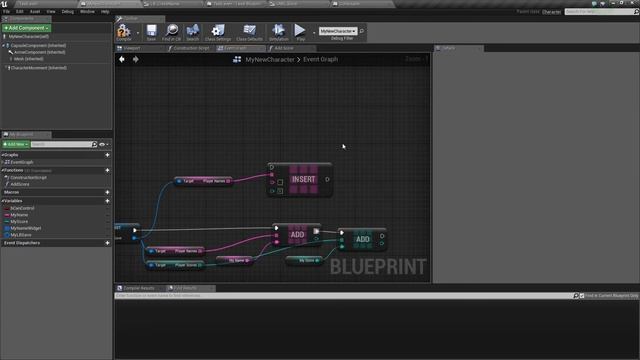Toggle Find in Current Blueprint Only checkbox

pos(582,296)
